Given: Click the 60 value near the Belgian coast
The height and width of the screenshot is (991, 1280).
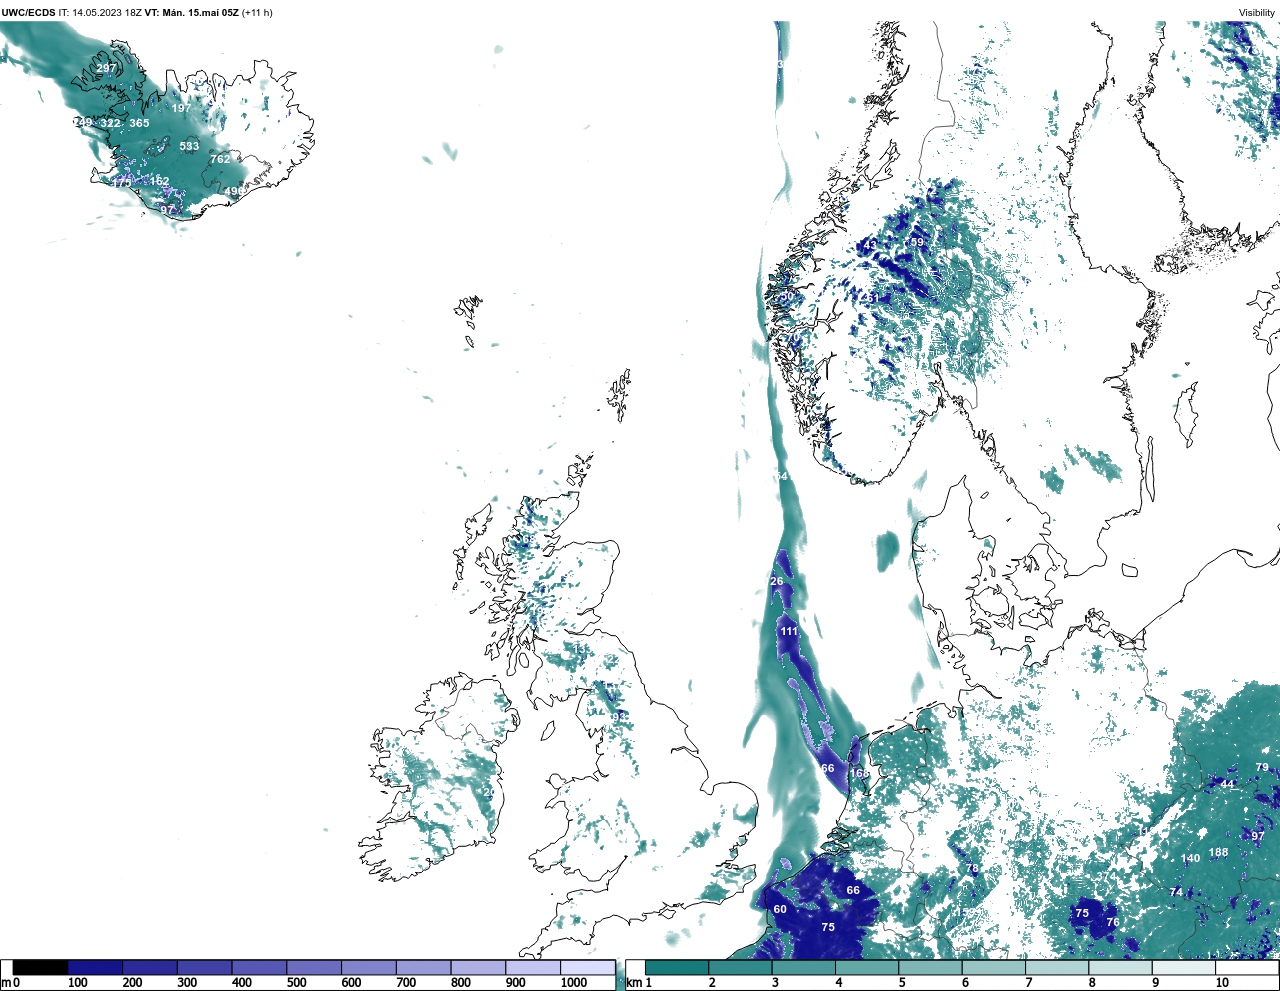Looking at the screenshot, I should 780,909.
